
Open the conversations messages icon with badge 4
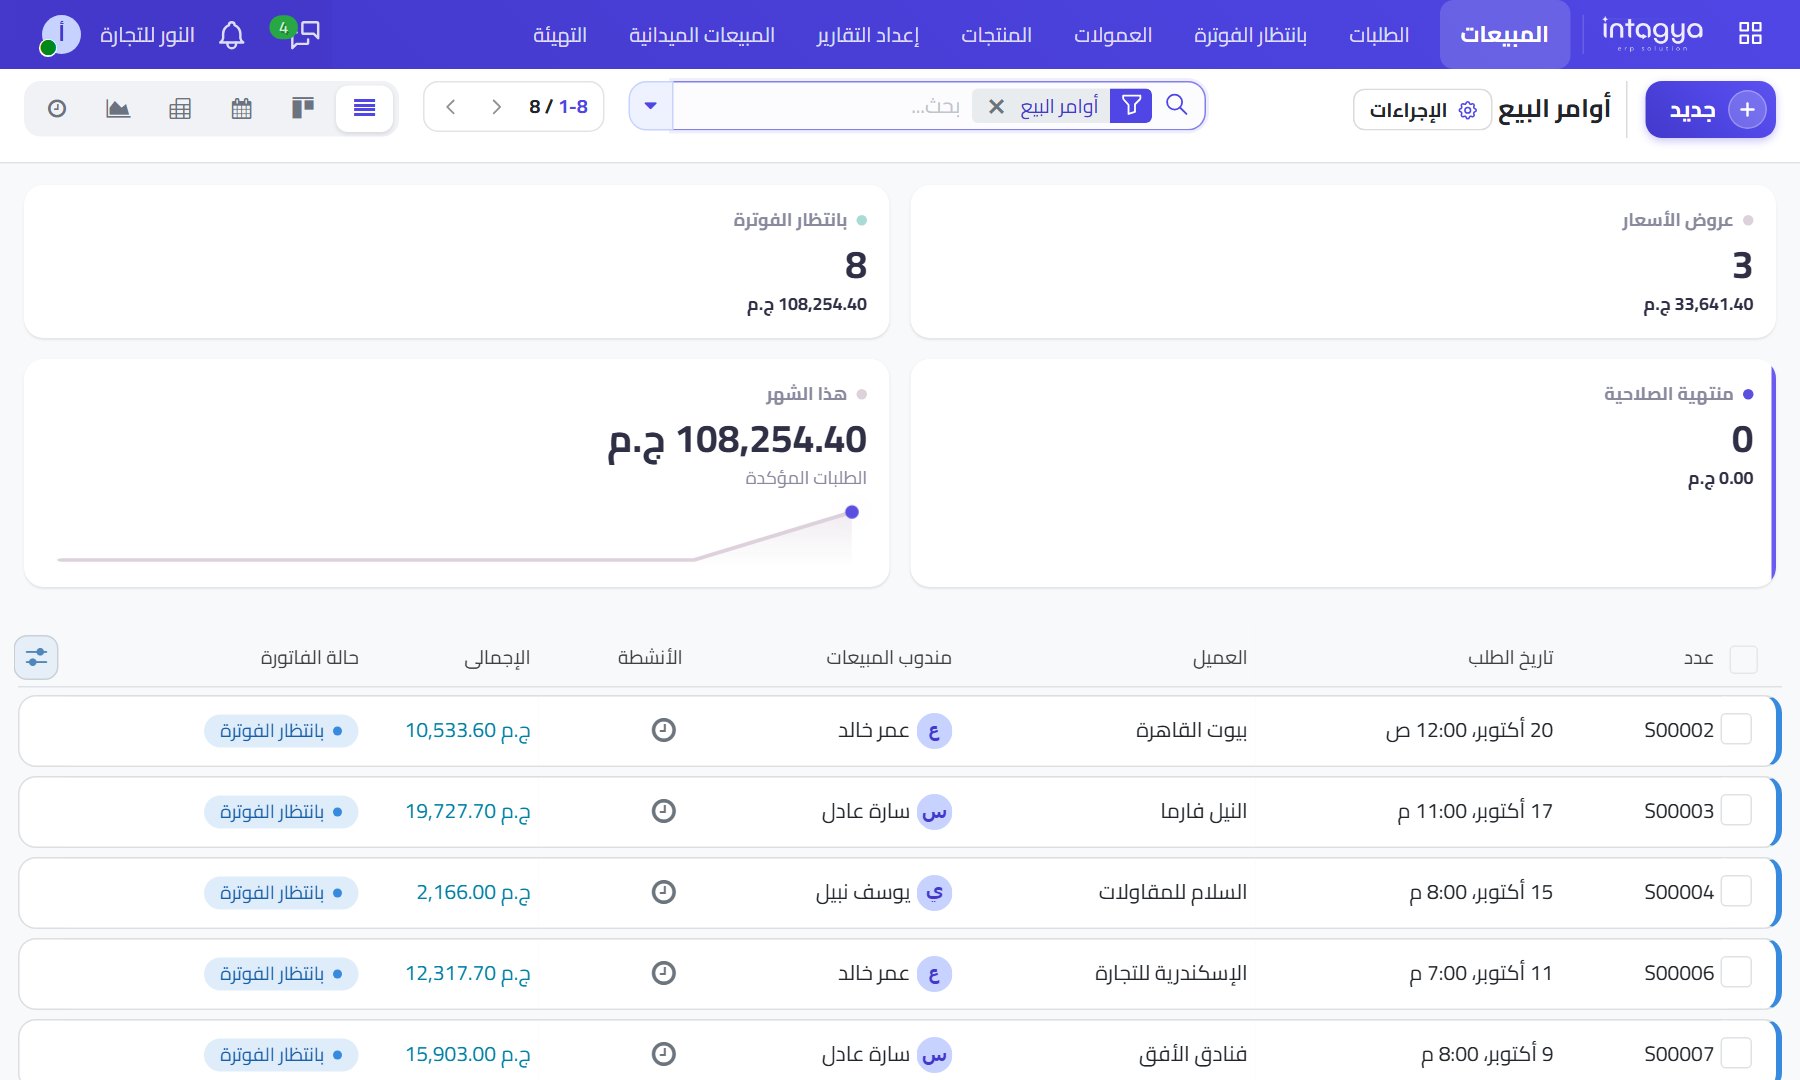click(297, 33)
